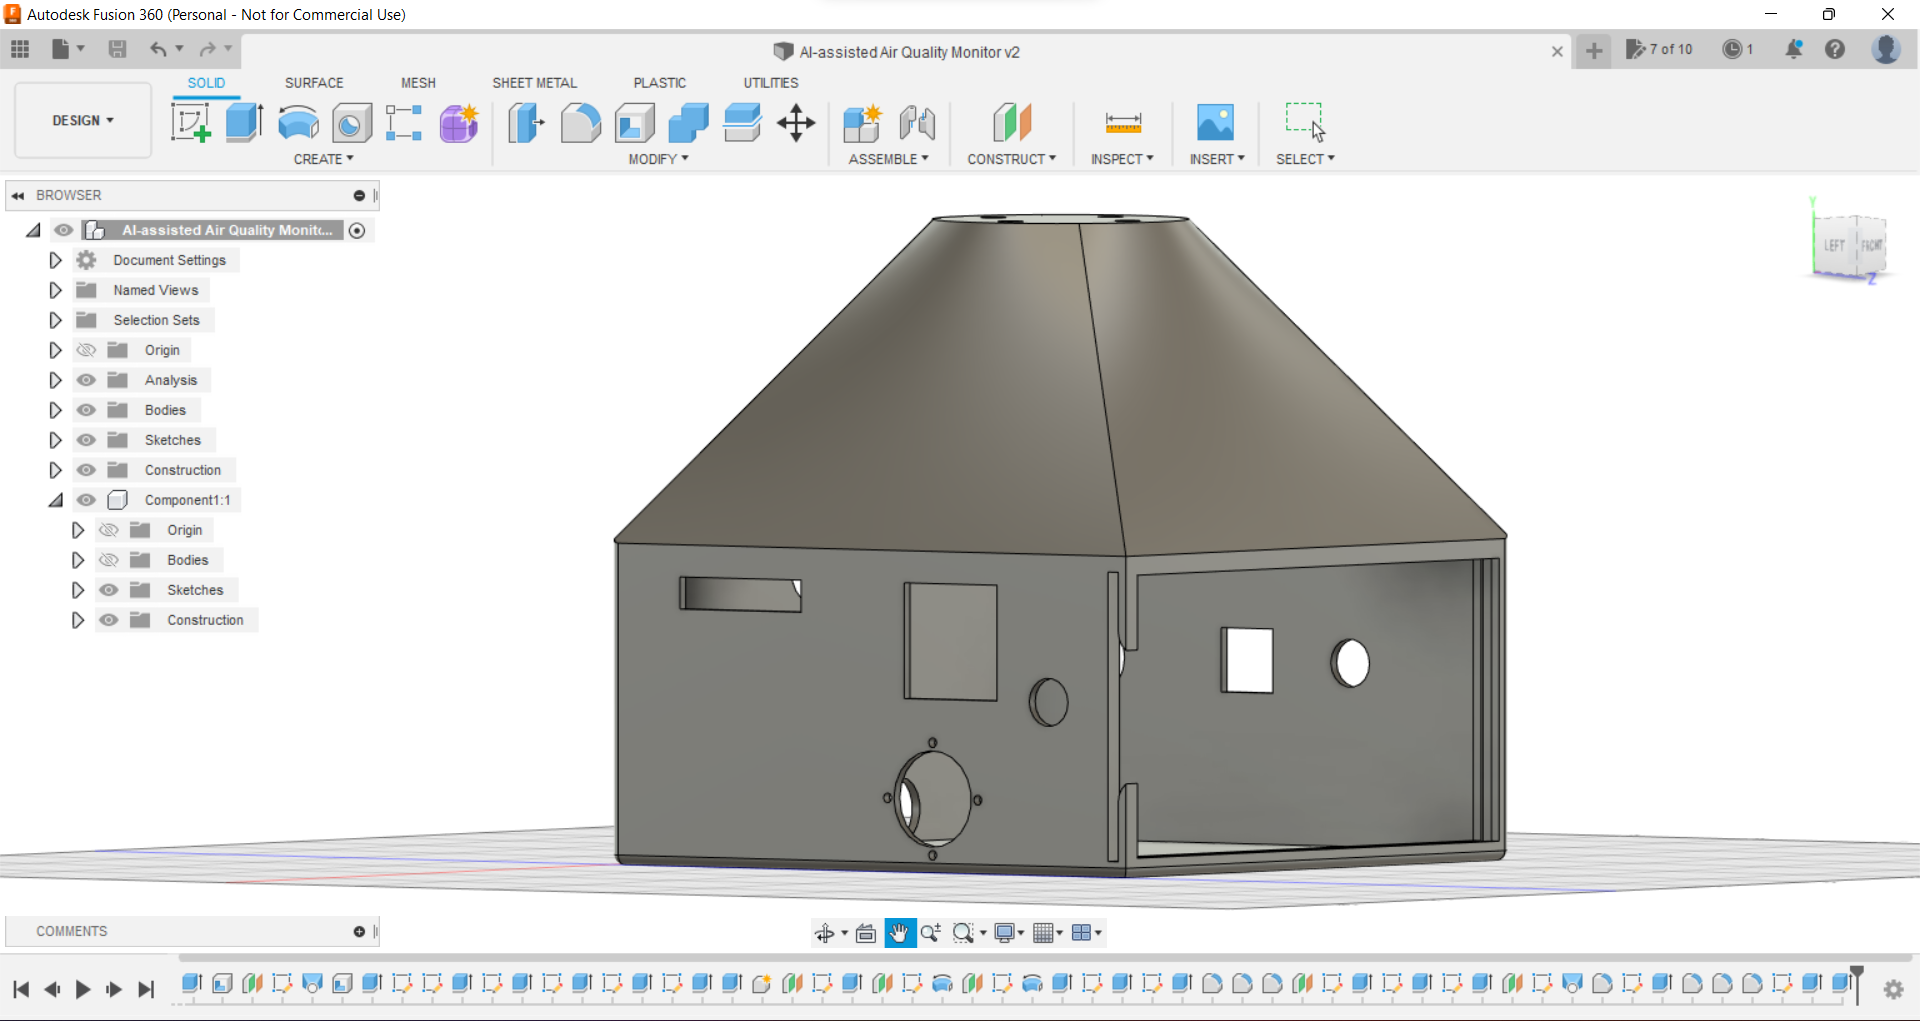
Task: Toggle visibility of top-level Sketches folder
Action: 87,440
